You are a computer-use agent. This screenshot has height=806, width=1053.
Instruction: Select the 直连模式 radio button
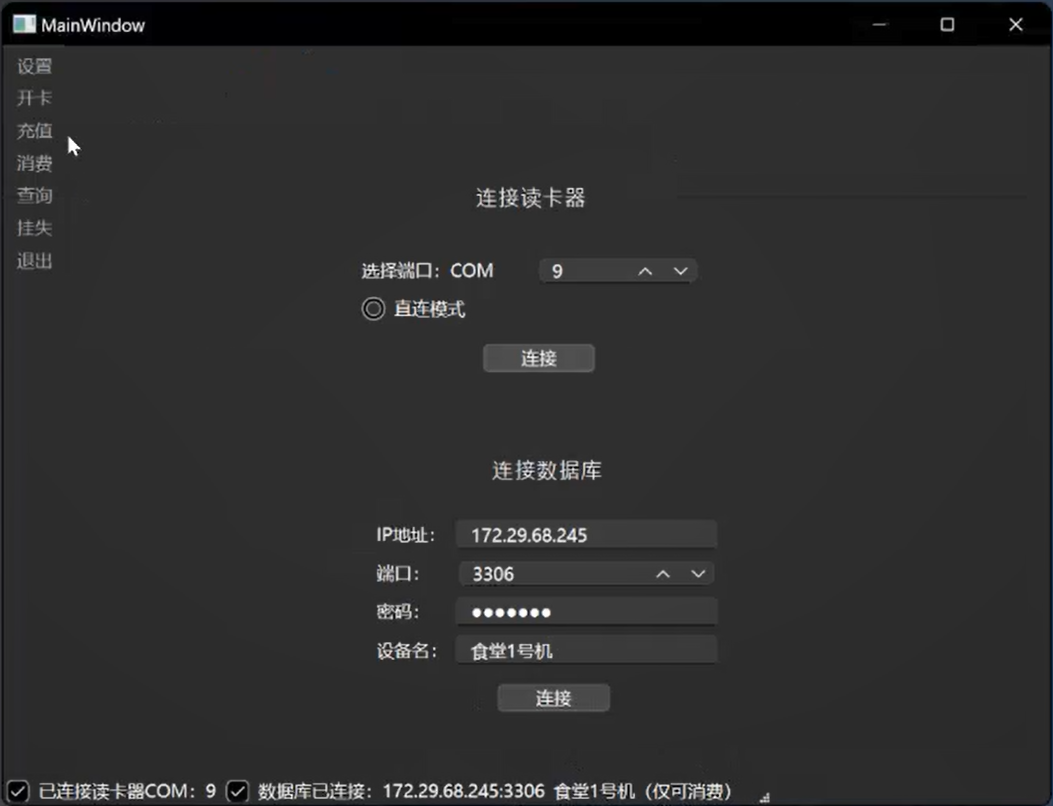372,308
